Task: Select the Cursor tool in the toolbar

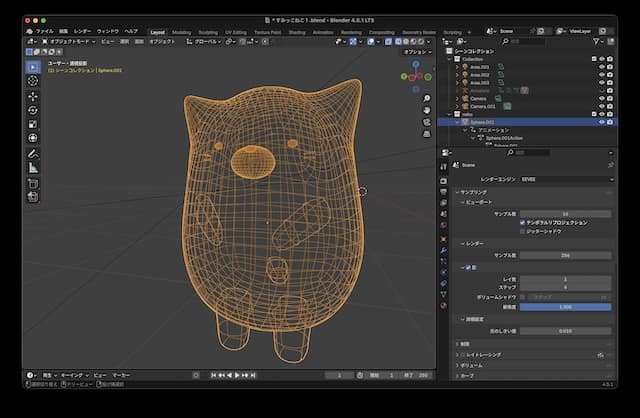Action: pos(33,81)
